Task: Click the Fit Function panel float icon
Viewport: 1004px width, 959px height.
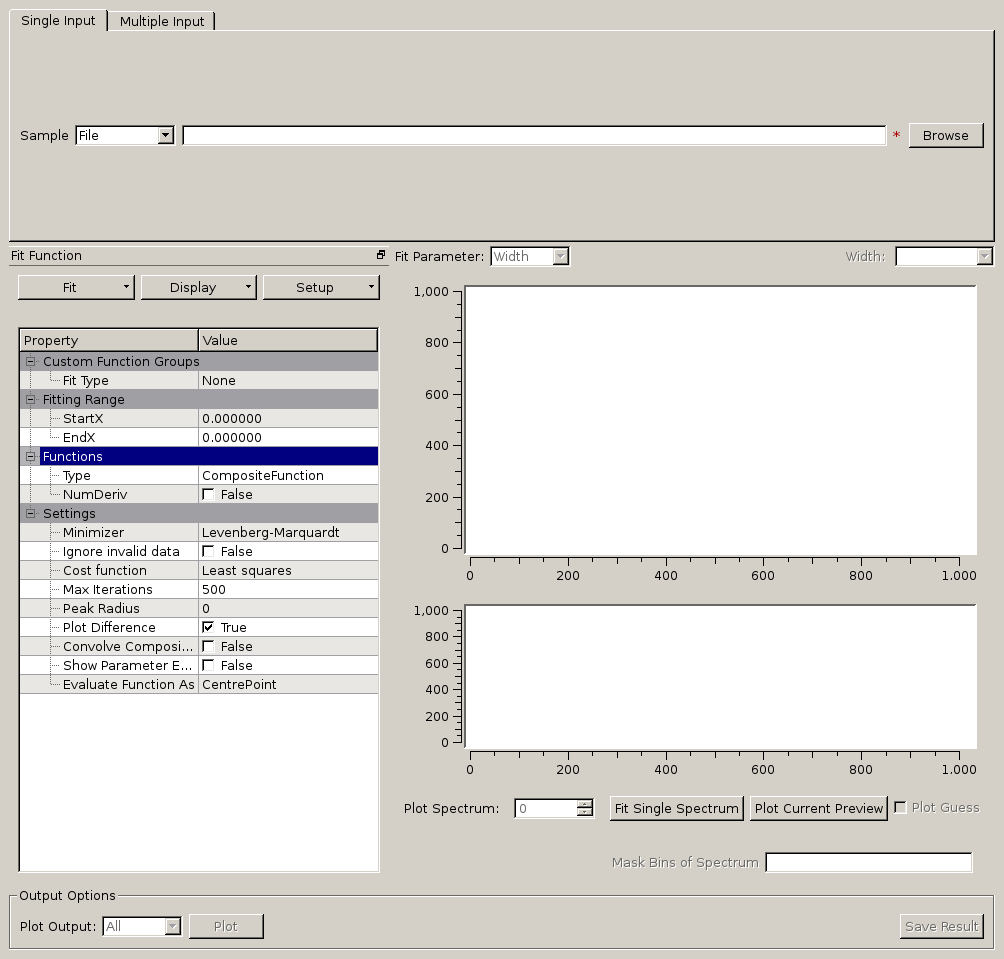Action: (x=381, y=256)
